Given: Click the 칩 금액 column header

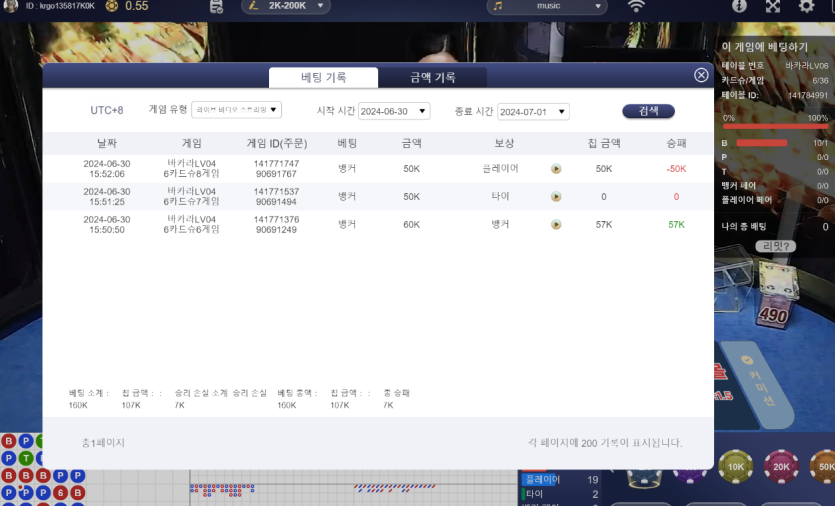Looking at the screenshot, I should pos(604,143).
